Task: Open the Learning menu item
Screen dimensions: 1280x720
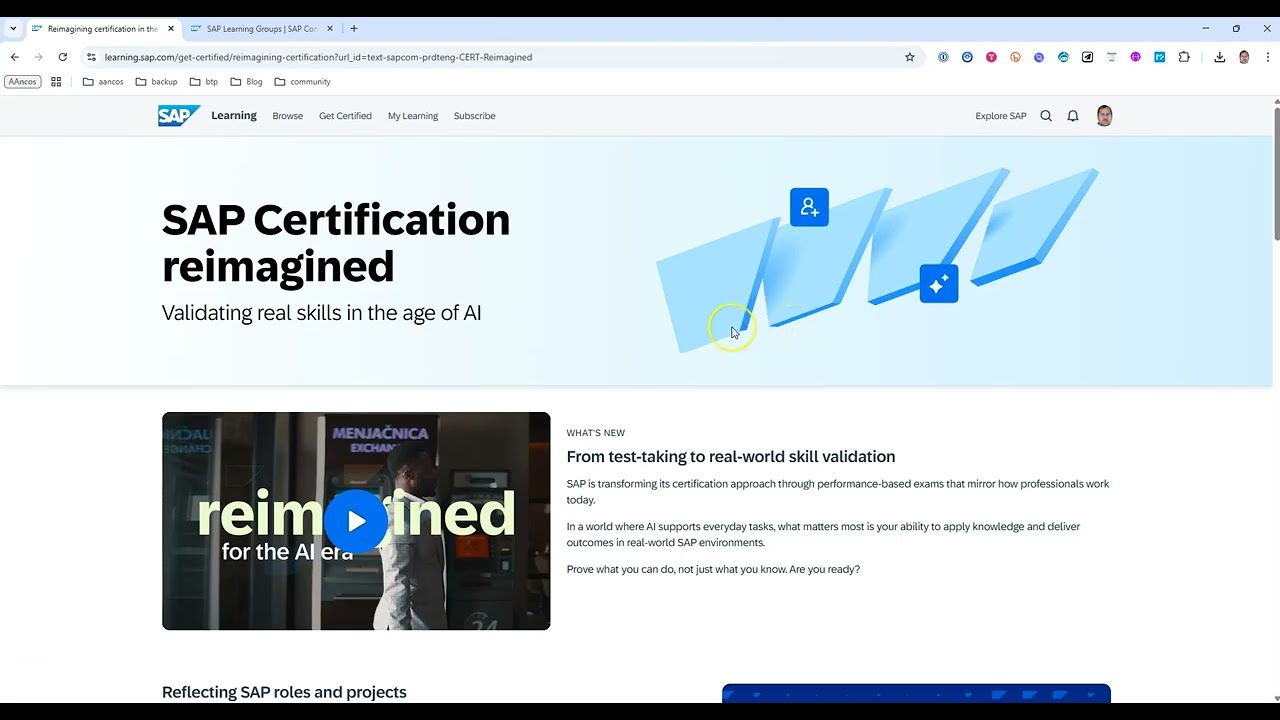Action: (234, 116)
